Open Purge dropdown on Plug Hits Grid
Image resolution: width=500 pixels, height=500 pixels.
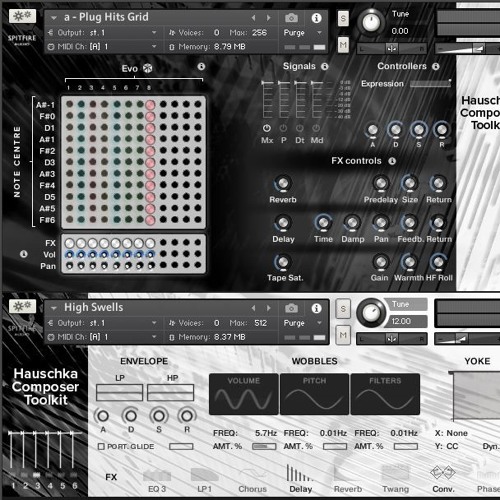tap(319, 33)
